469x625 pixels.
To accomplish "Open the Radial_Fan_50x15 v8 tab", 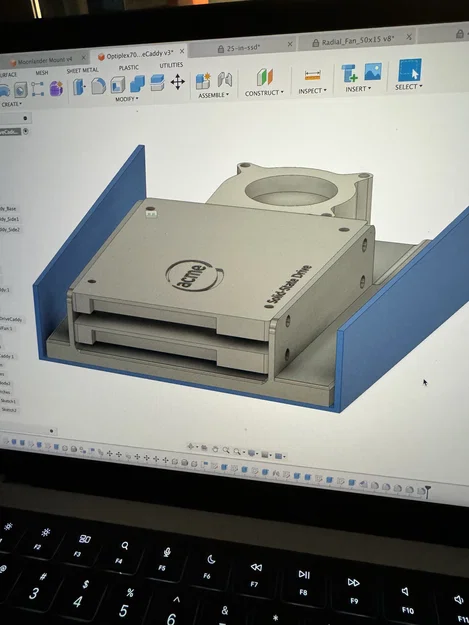I will pos(357,41).
